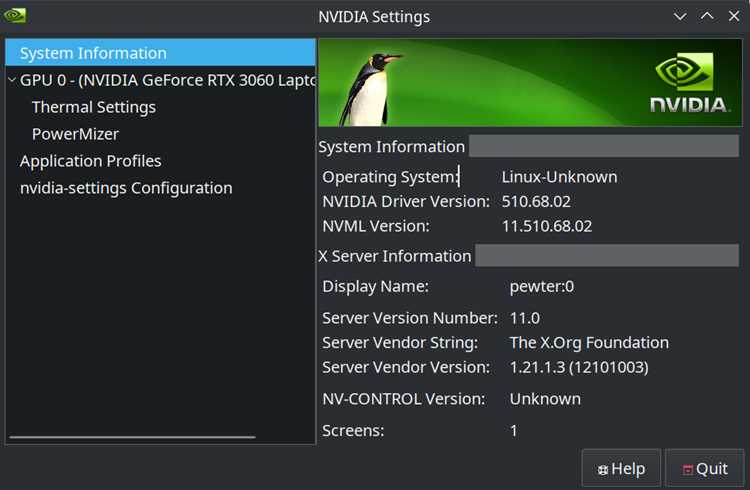This screenshot has width=750, height=490.
Task: Click the Quit button
Action: (705, 468)
